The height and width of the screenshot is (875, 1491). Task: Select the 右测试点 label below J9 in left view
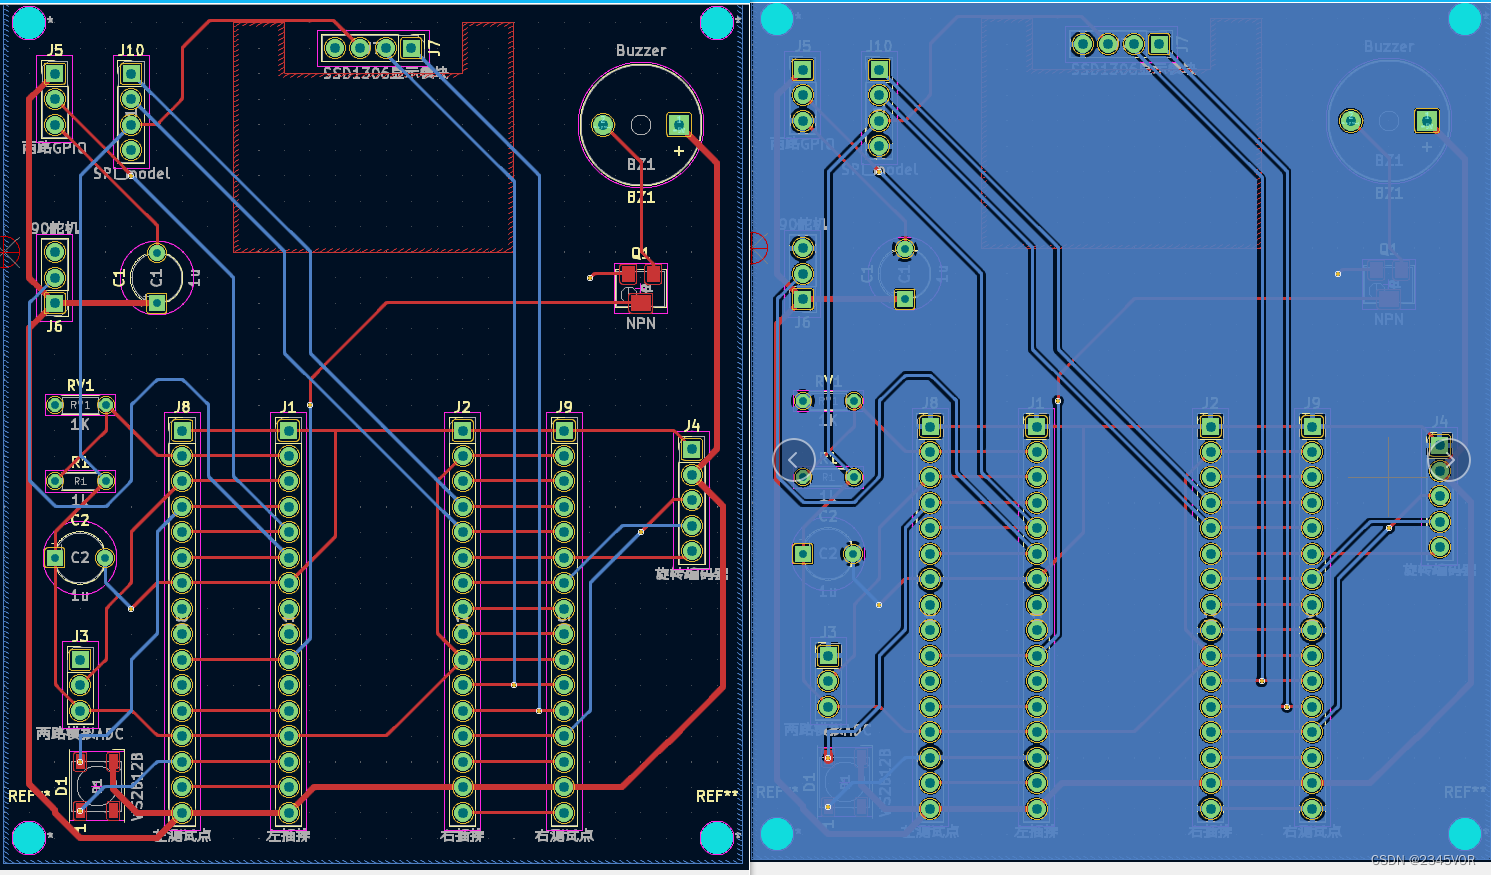click(565, 835)
